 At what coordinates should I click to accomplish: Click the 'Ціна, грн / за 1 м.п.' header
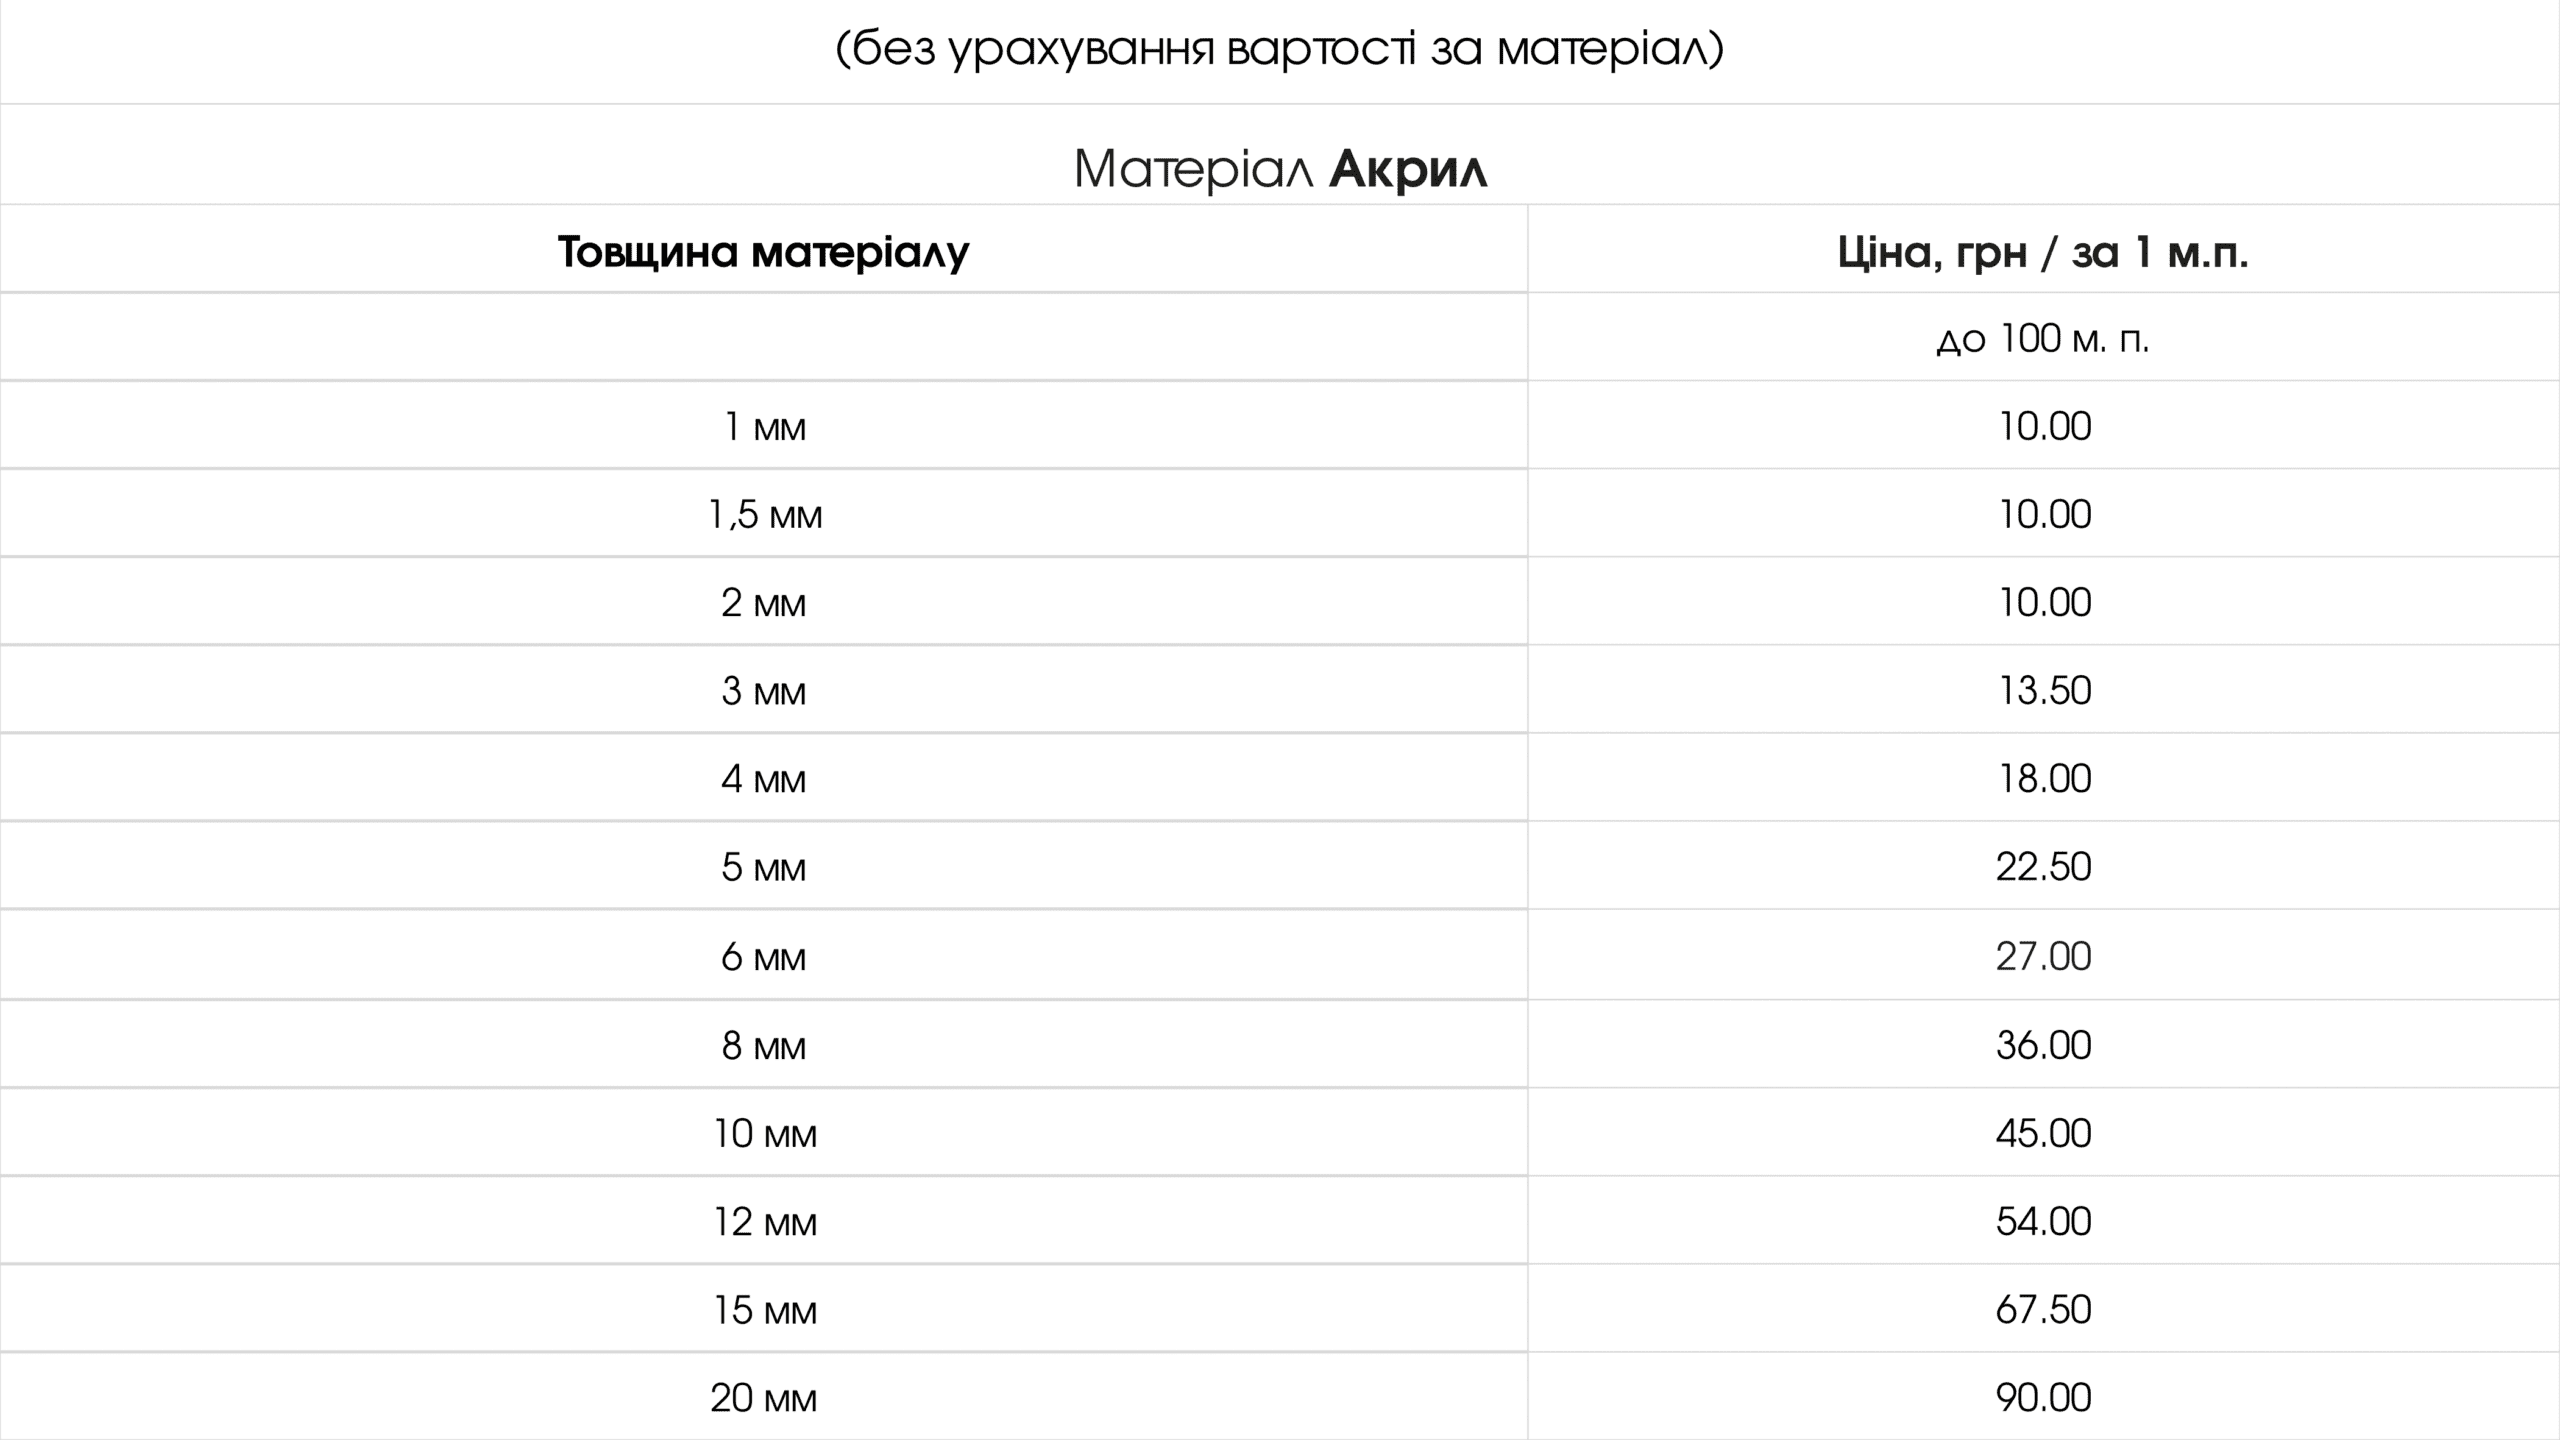coord(2043,251)
